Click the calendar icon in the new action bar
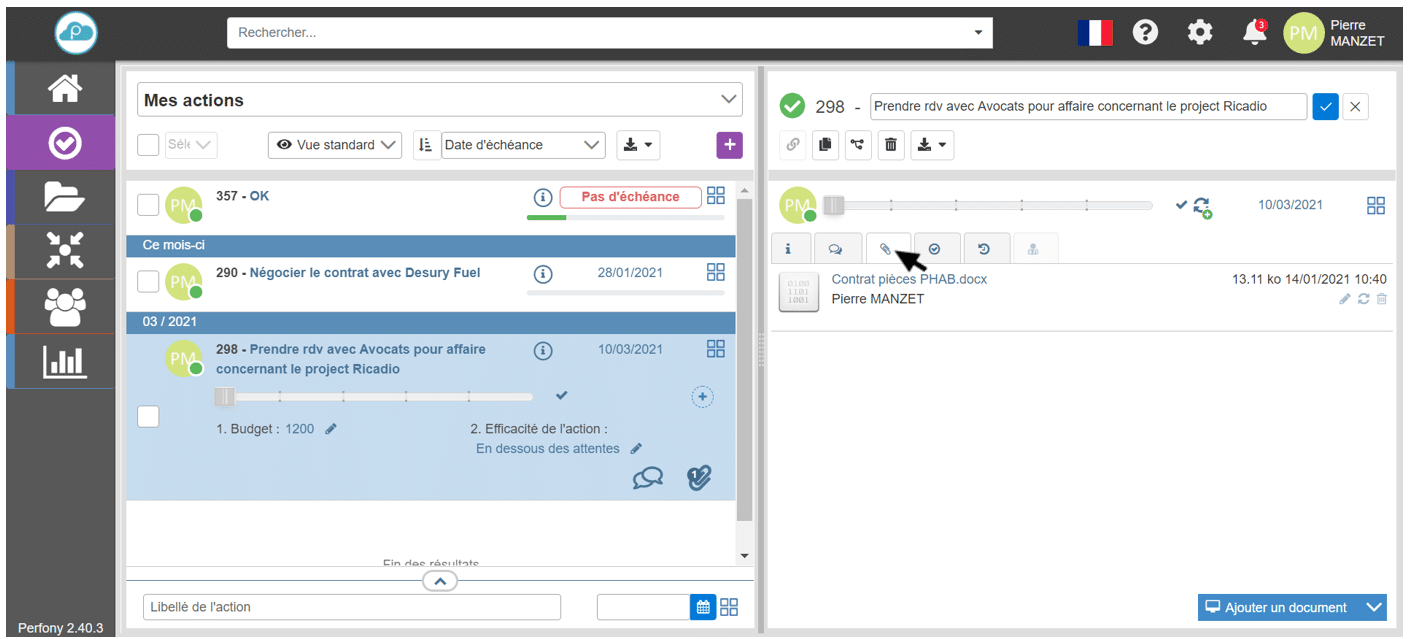 click(703, 607)
